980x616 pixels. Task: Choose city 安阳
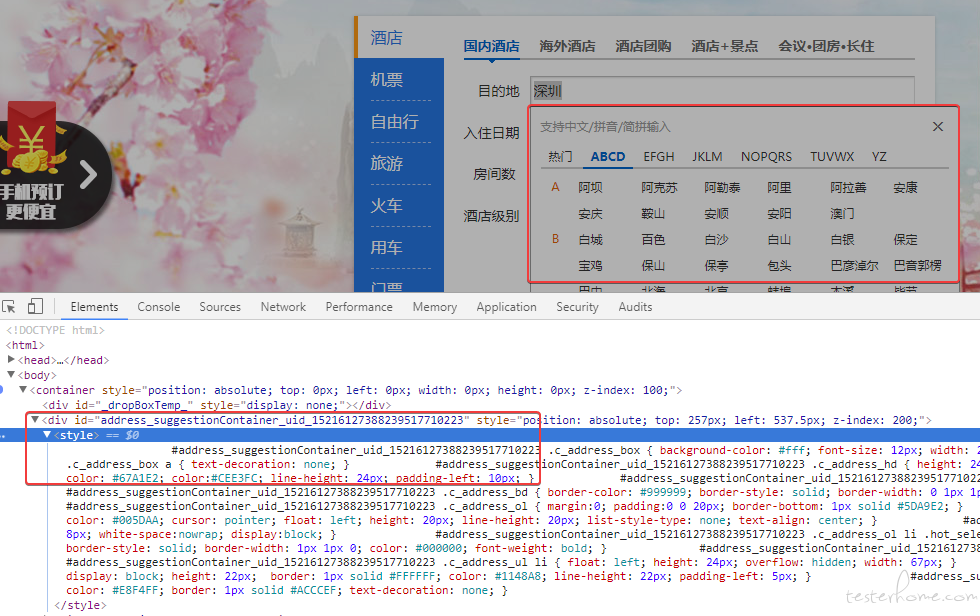coord(779,214)
